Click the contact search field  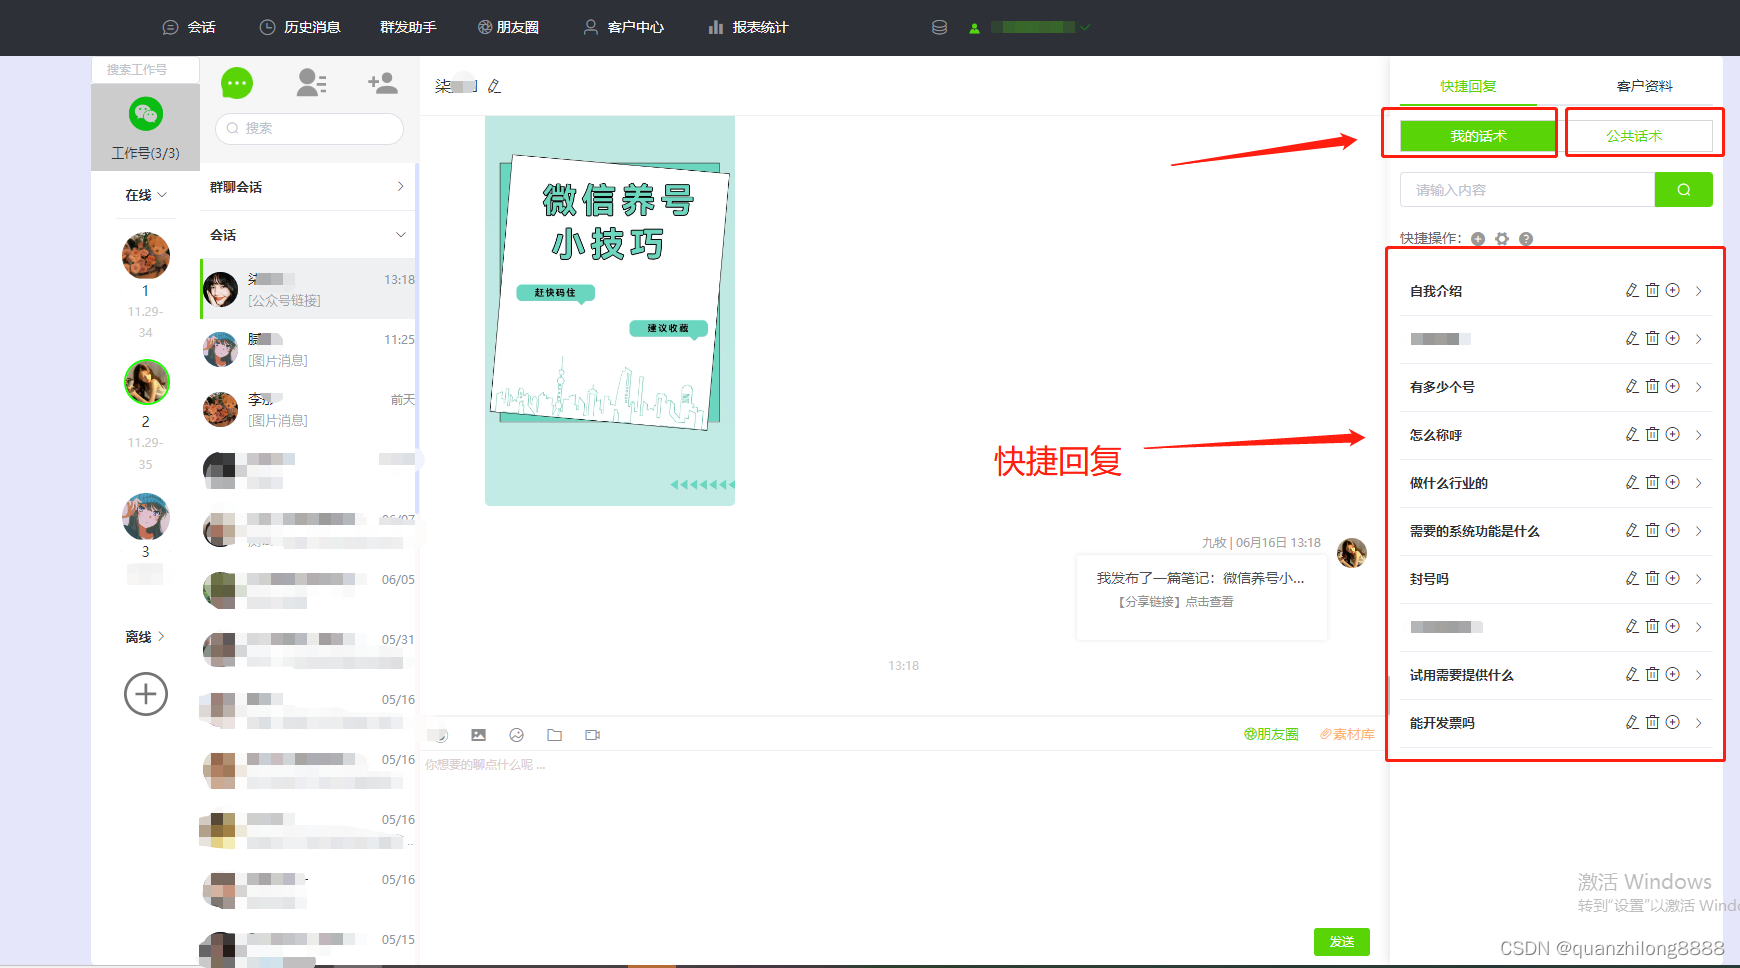pyautogui.click(x=309, y=128)
